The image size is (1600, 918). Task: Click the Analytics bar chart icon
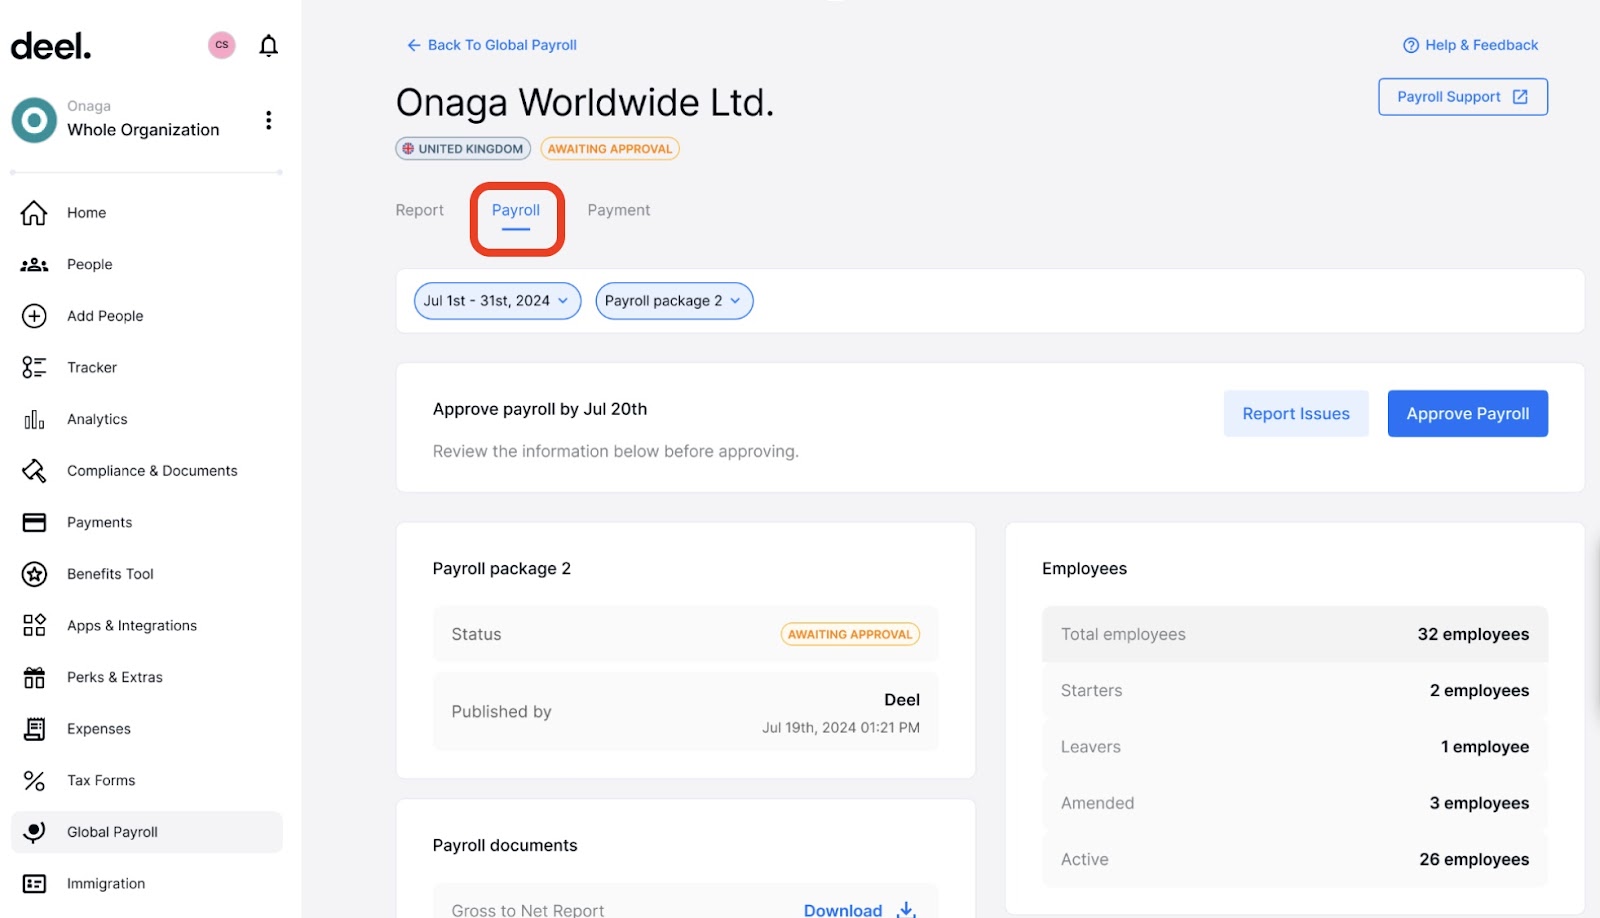[x=34, y=419]
